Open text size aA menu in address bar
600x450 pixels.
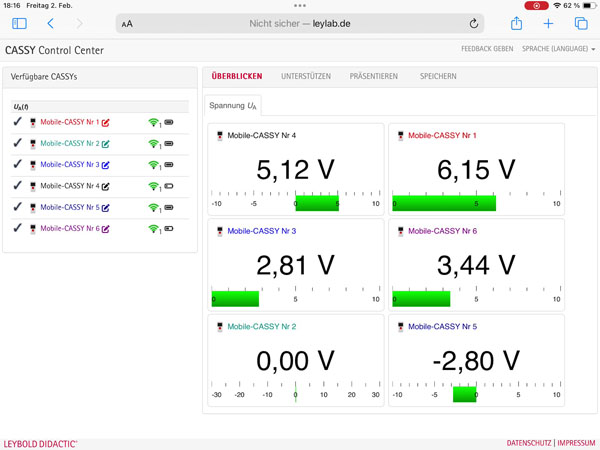[127, 24]
